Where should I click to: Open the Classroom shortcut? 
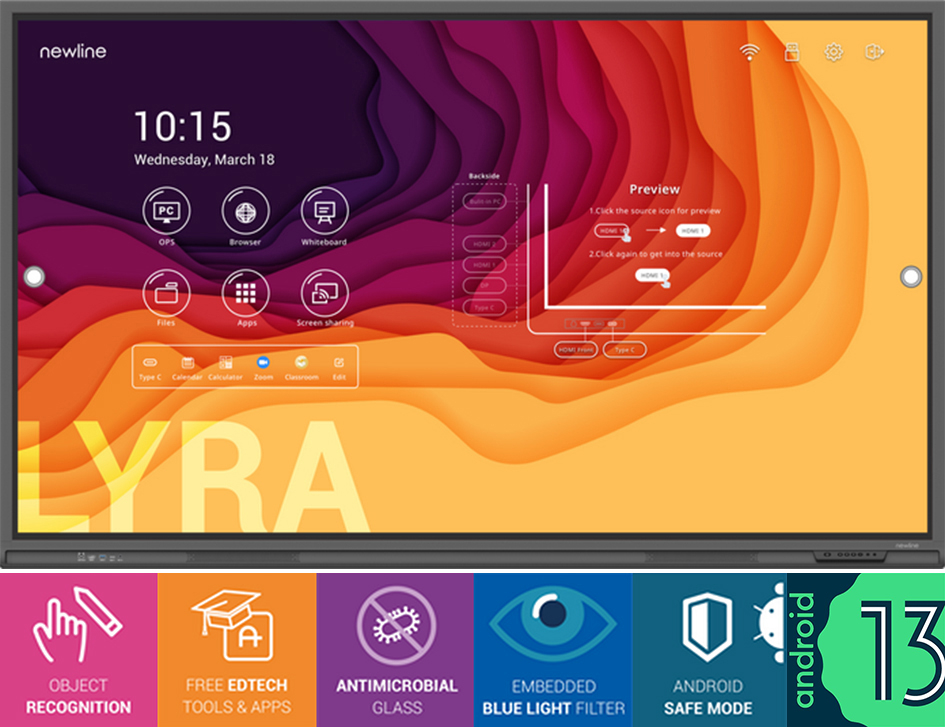[301, 368]
